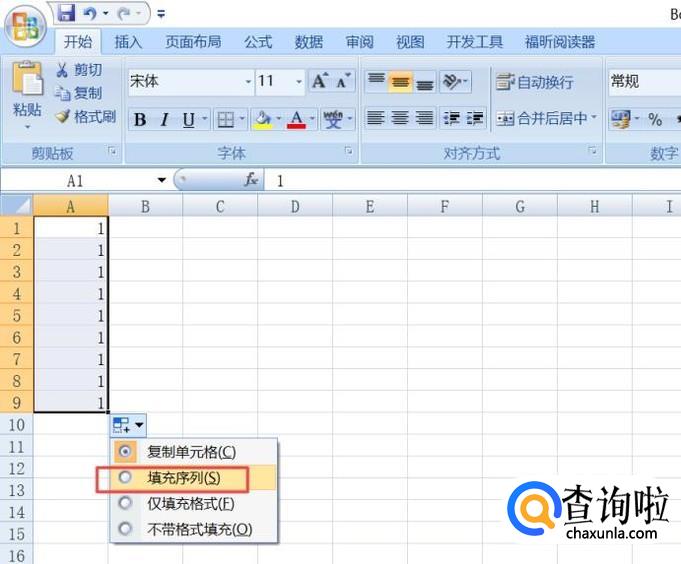Click the Increase Font Size icon
This screenshot has height=564, width=681.
(x=320, y=81)
